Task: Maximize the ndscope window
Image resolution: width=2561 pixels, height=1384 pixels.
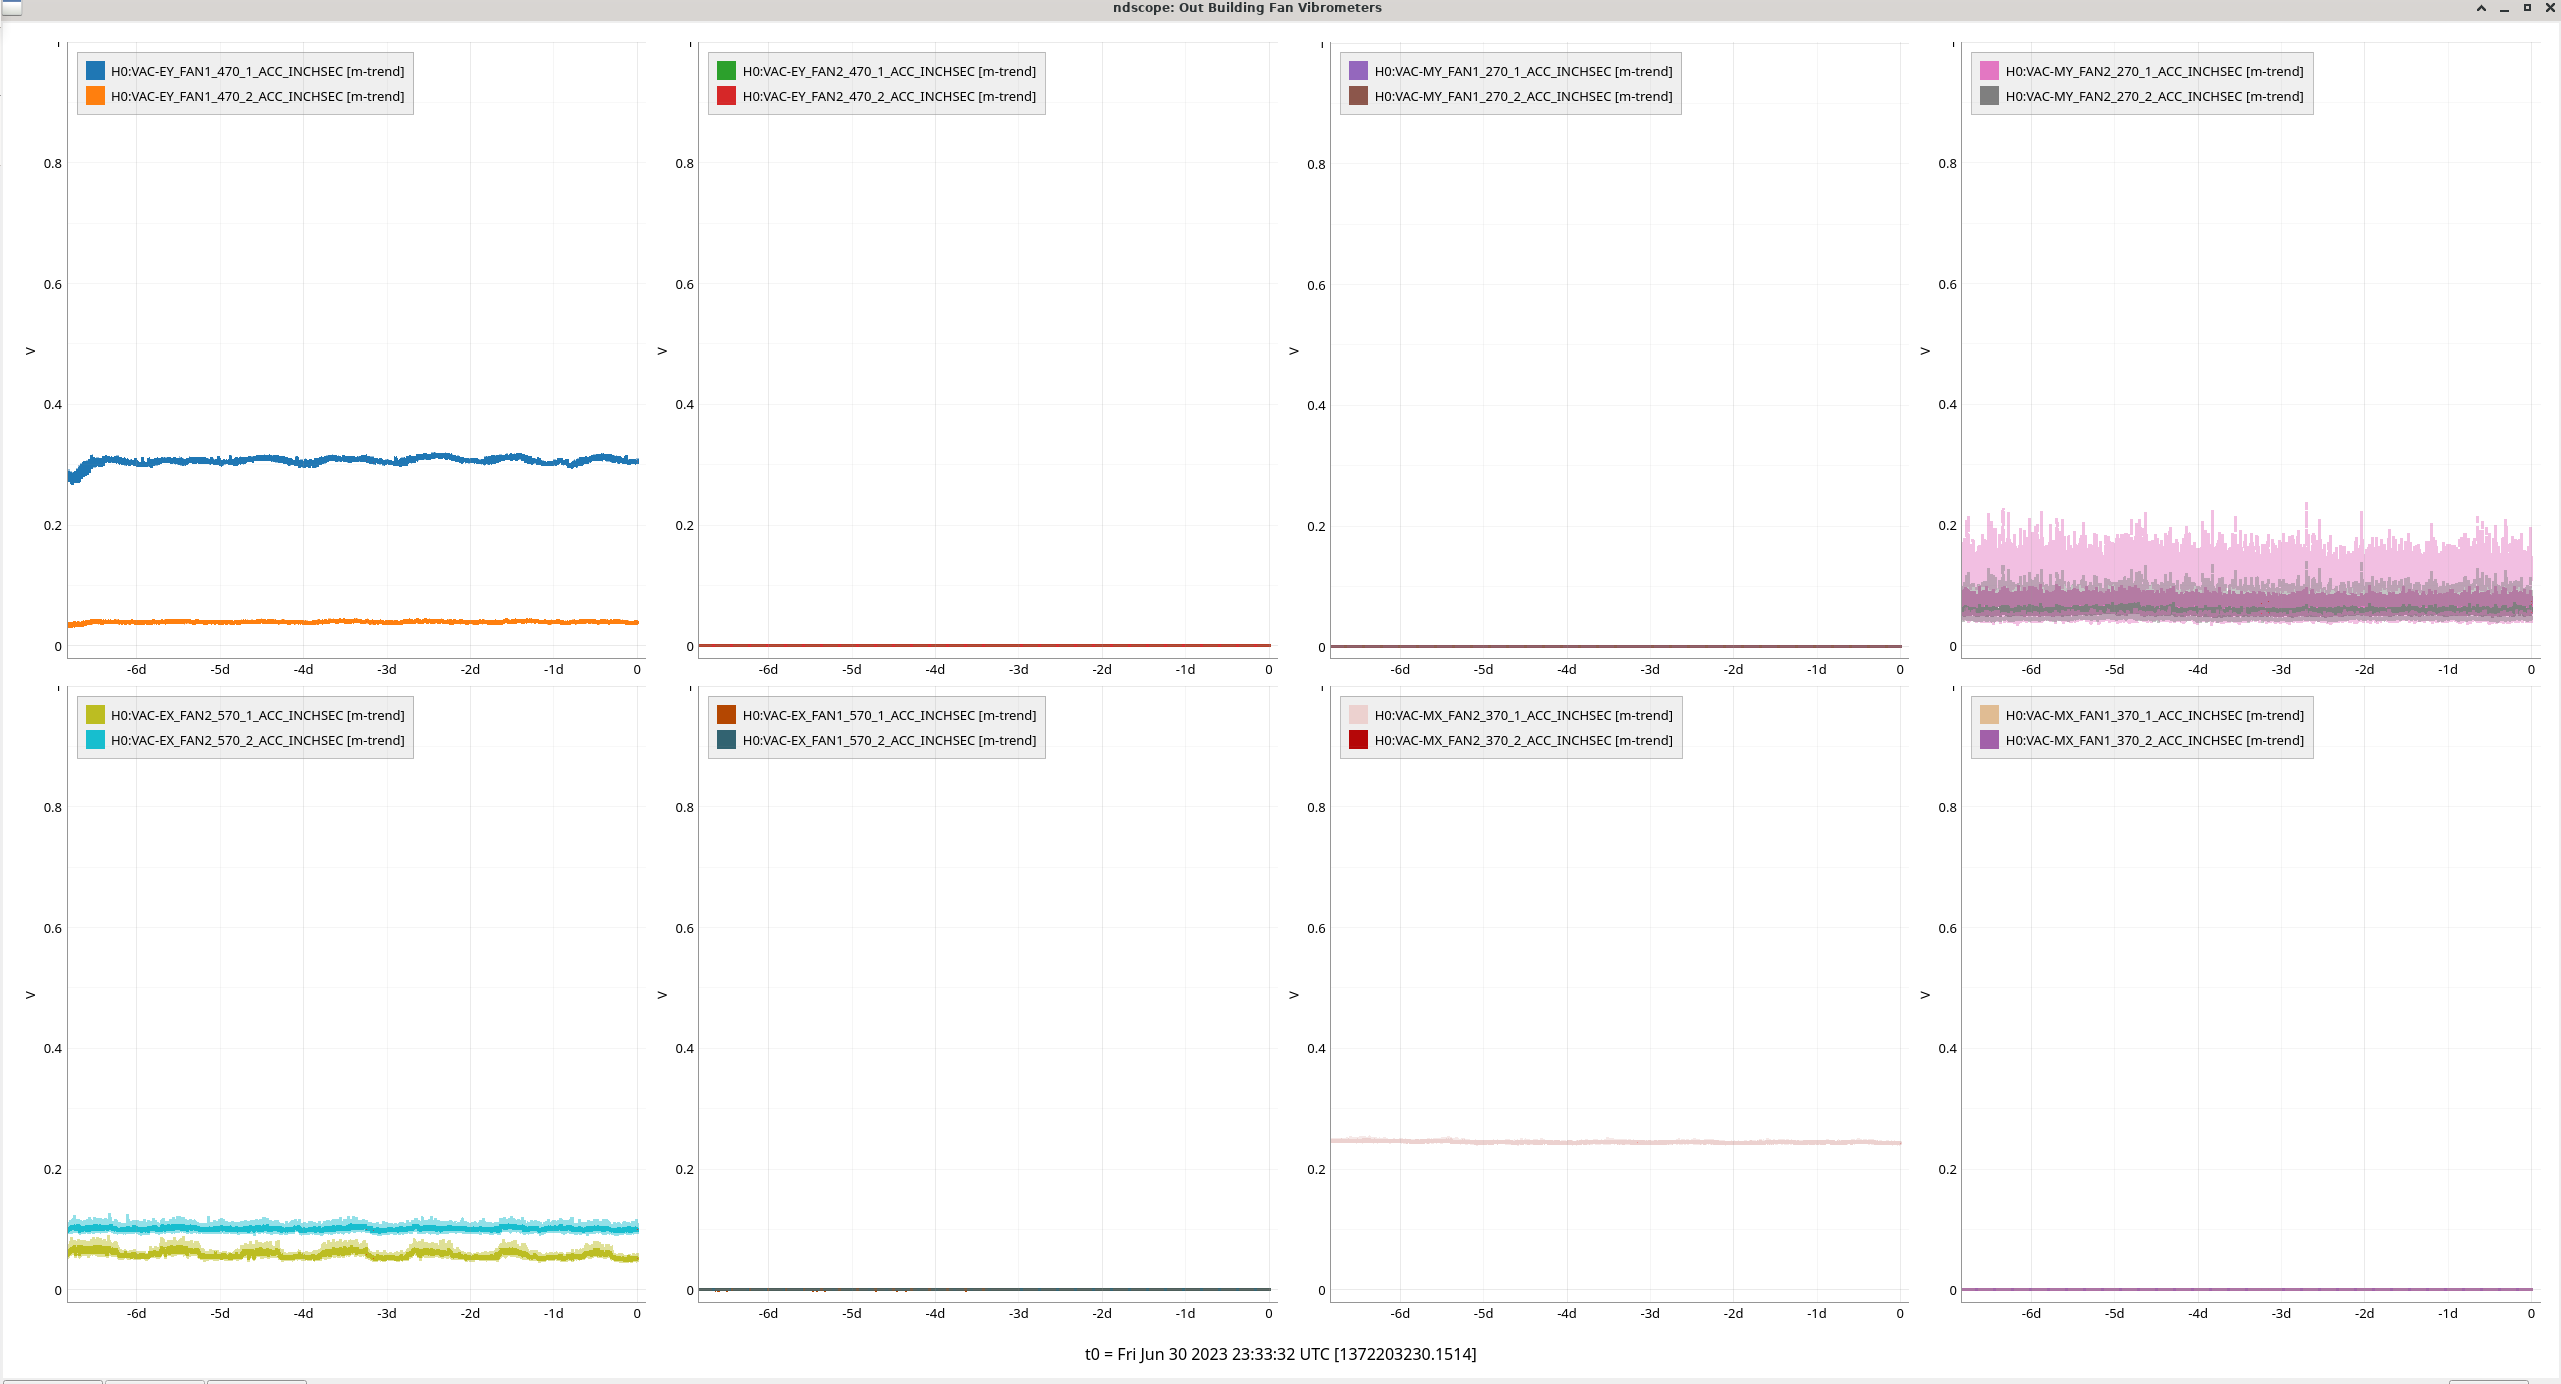Action: 2527,8
